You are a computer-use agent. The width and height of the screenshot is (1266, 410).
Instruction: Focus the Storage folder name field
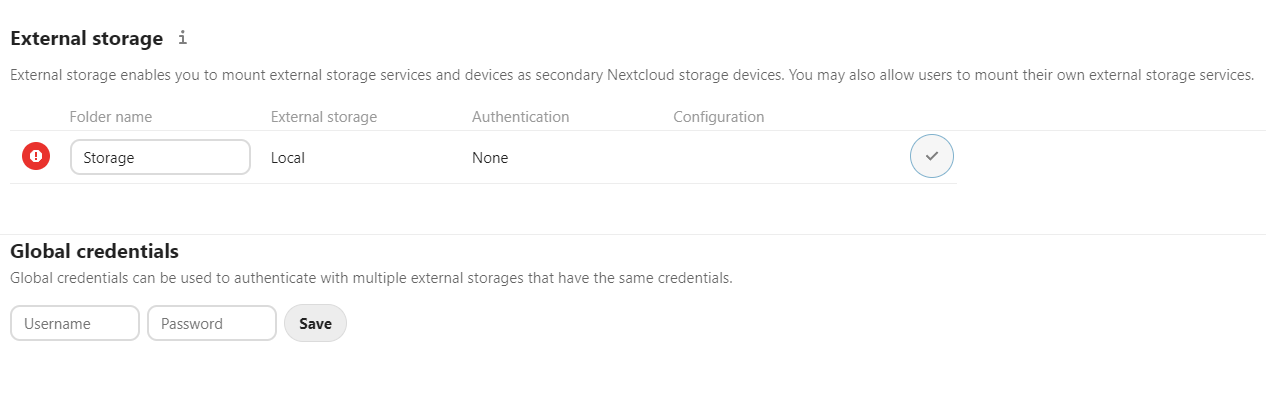tap(160, 157)
